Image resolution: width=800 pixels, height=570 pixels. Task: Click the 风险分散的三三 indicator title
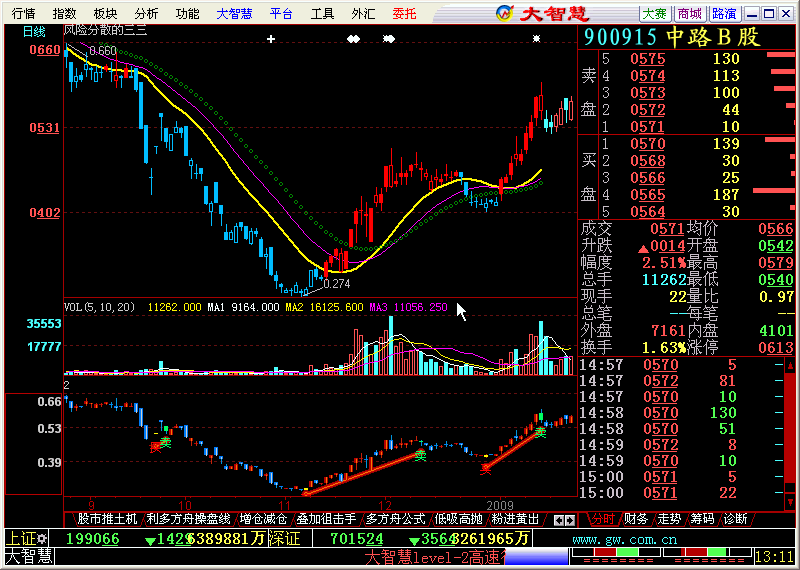click(x=105, y=30)
